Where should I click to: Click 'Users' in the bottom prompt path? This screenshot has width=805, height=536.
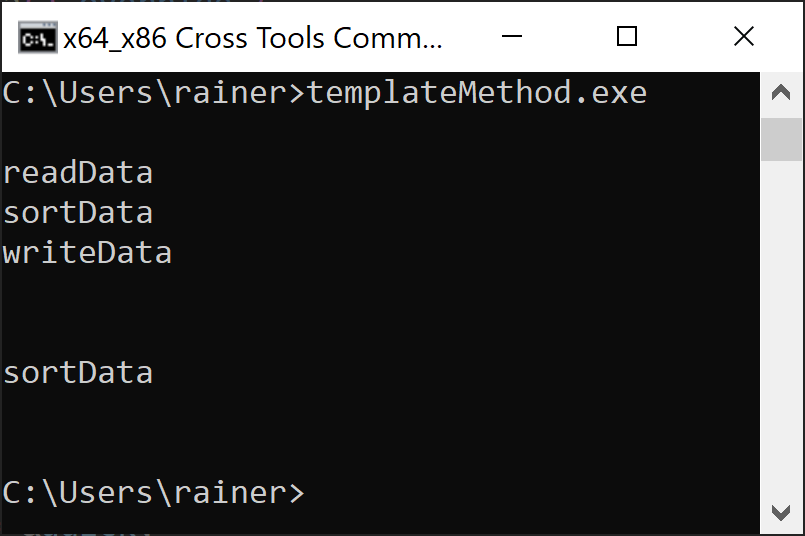106,492
